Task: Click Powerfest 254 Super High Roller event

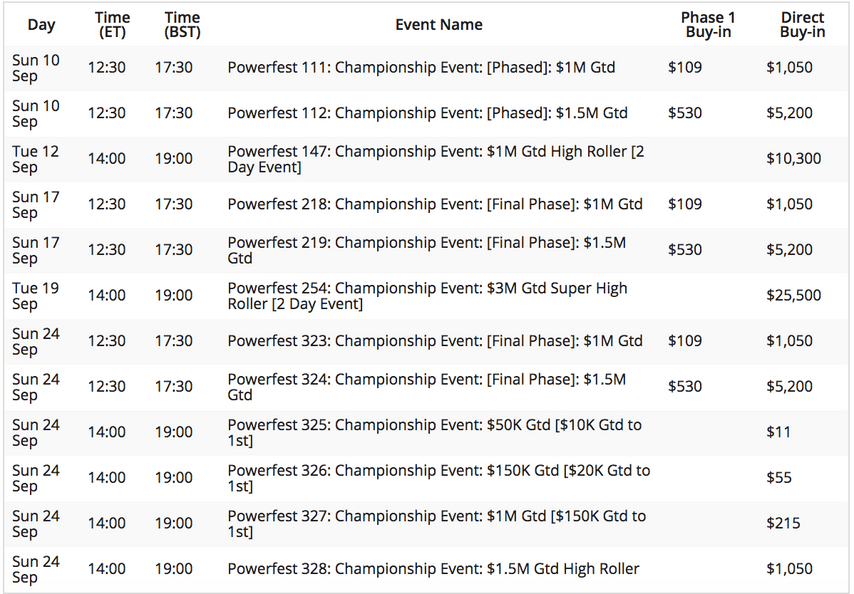Action: pos(428,296)
